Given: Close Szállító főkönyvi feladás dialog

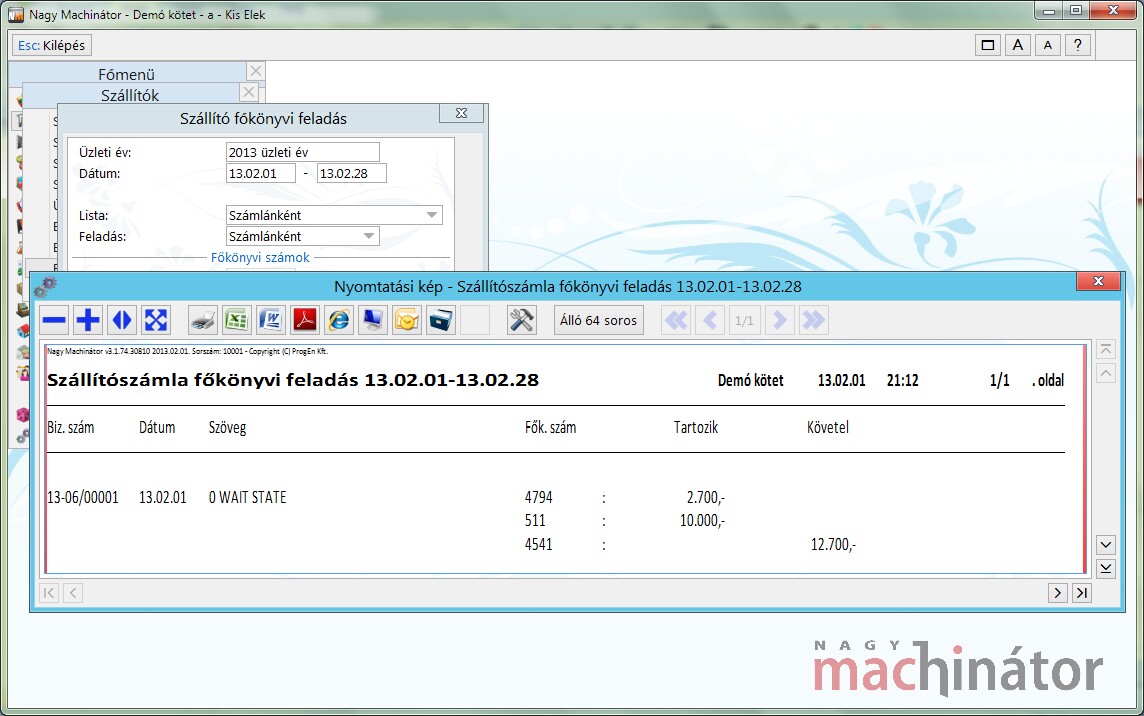Looking at the screenshot, I should [x=461, y=113].
